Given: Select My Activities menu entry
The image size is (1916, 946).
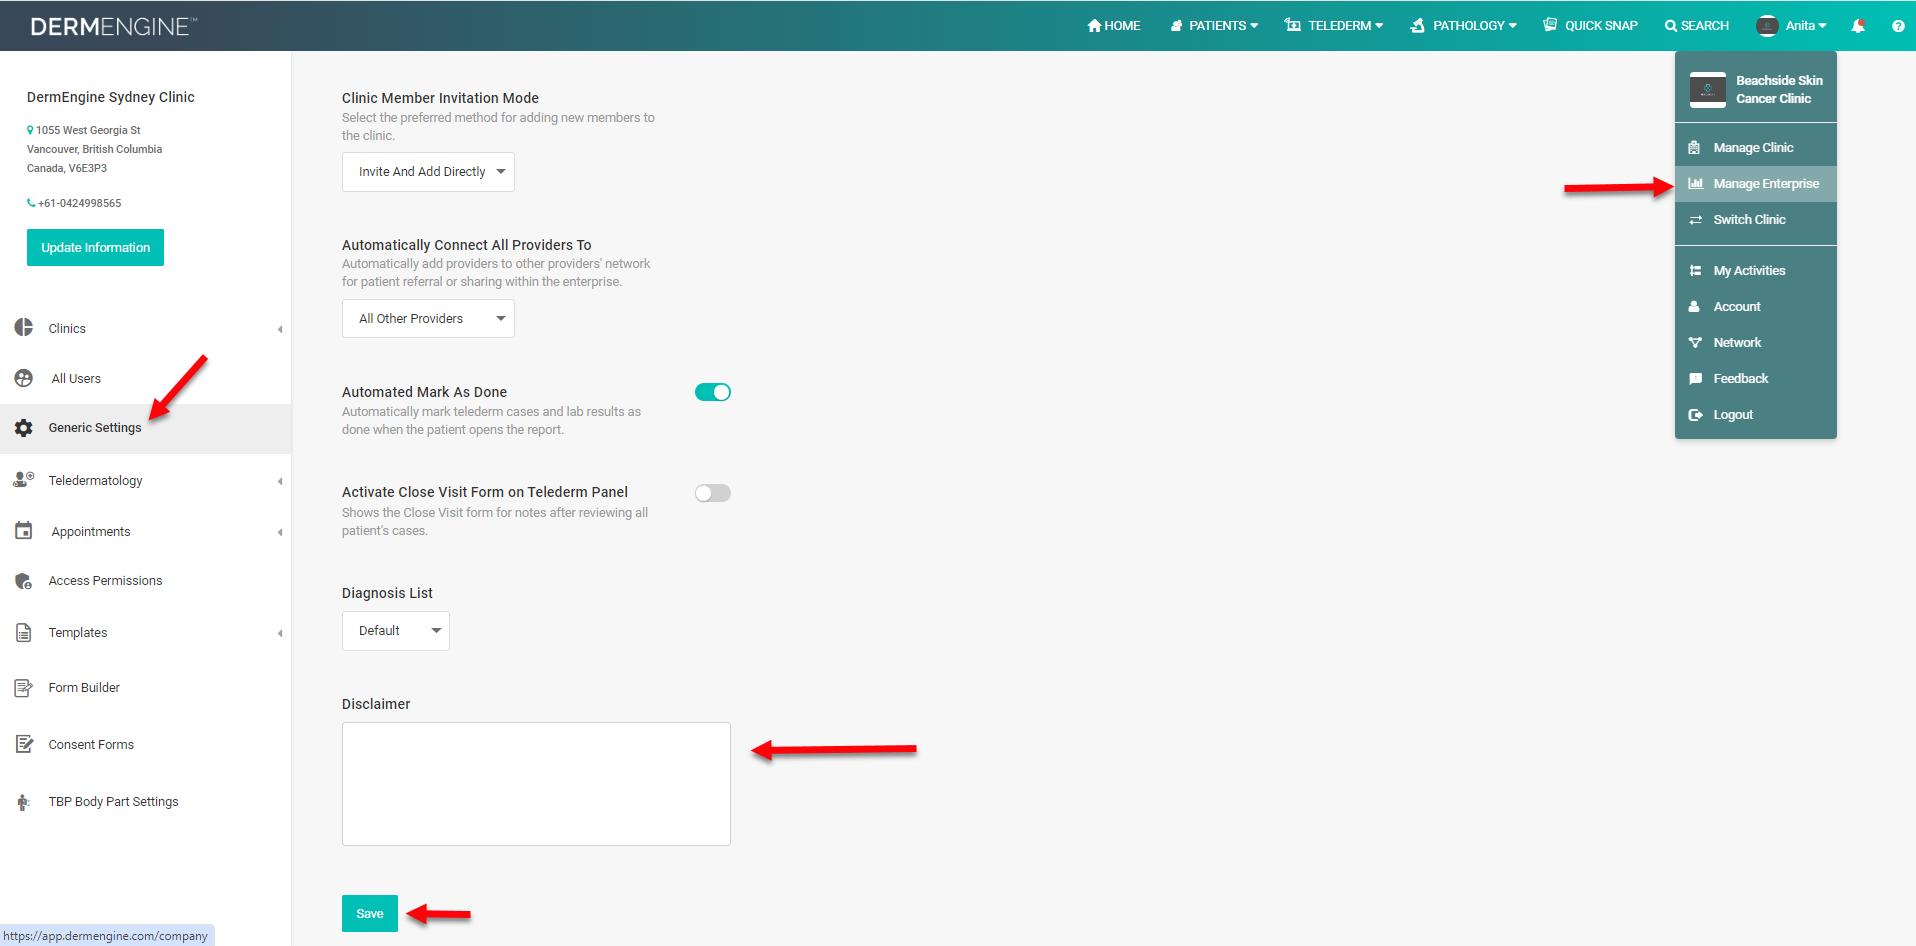Looking at the screenshot, I should [x=1756, y=271].
